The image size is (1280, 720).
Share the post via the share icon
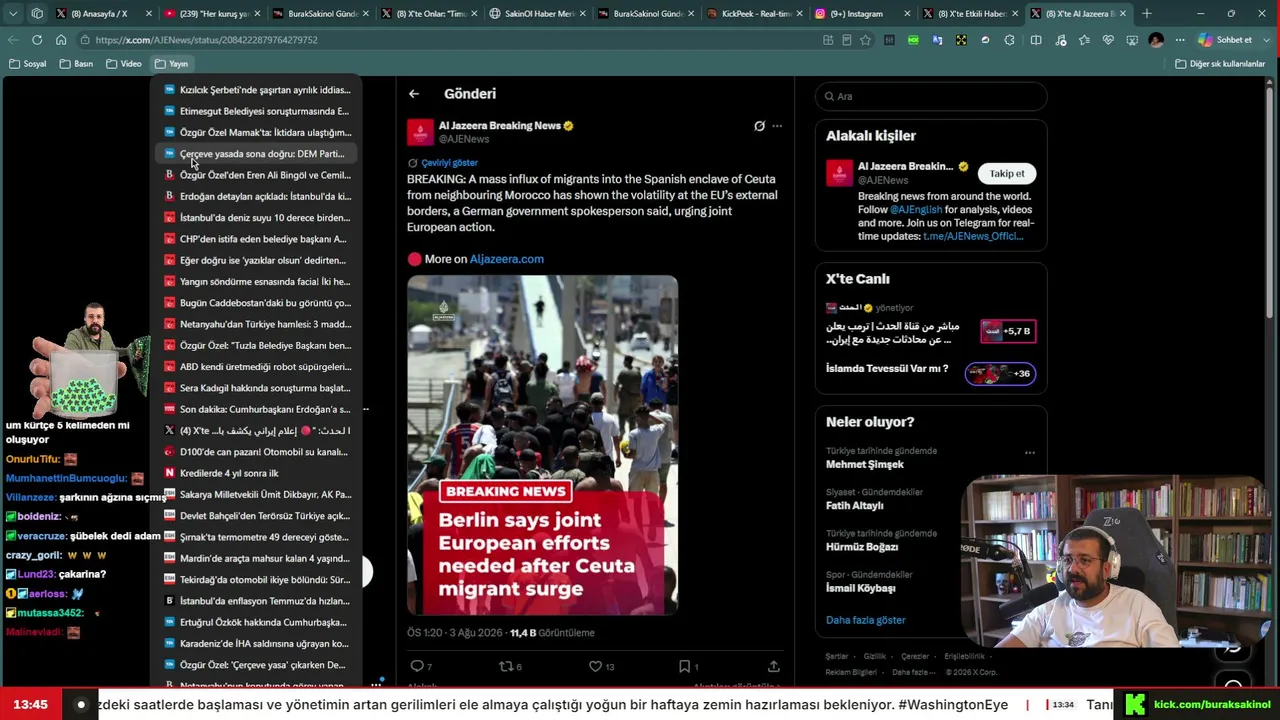point(773,666)
